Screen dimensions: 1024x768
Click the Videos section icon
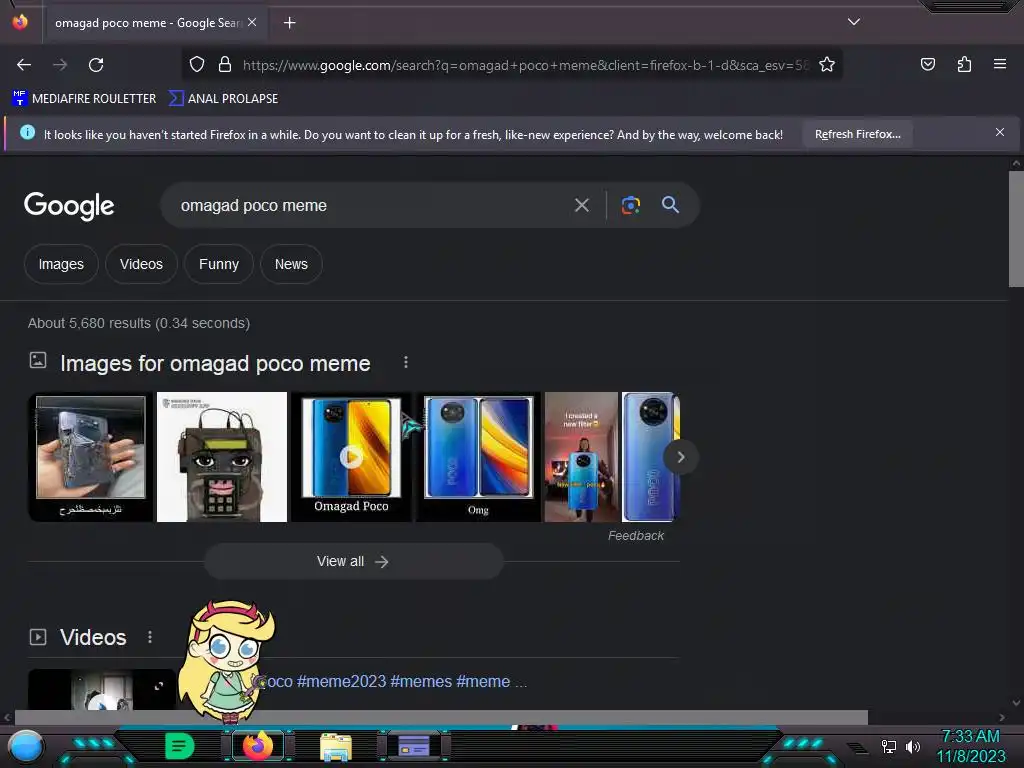(x=38, y=637)
